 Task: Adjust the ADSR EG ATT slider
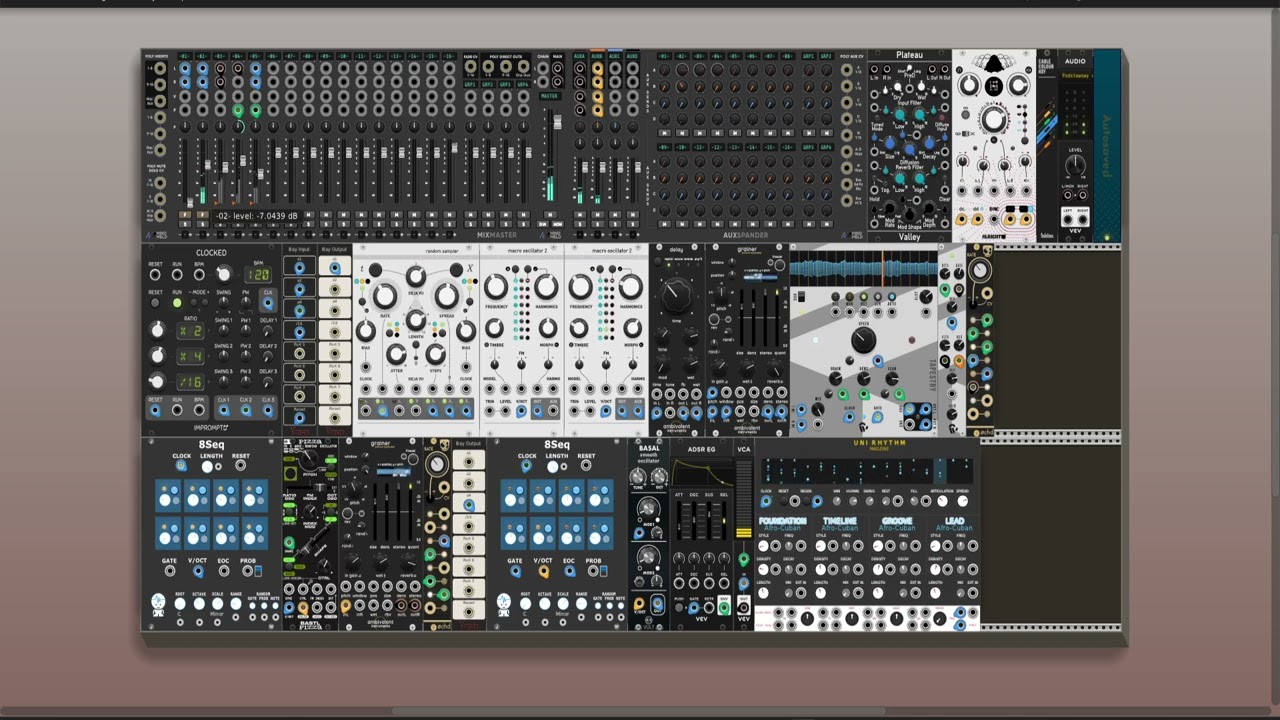tap(680, 523)
